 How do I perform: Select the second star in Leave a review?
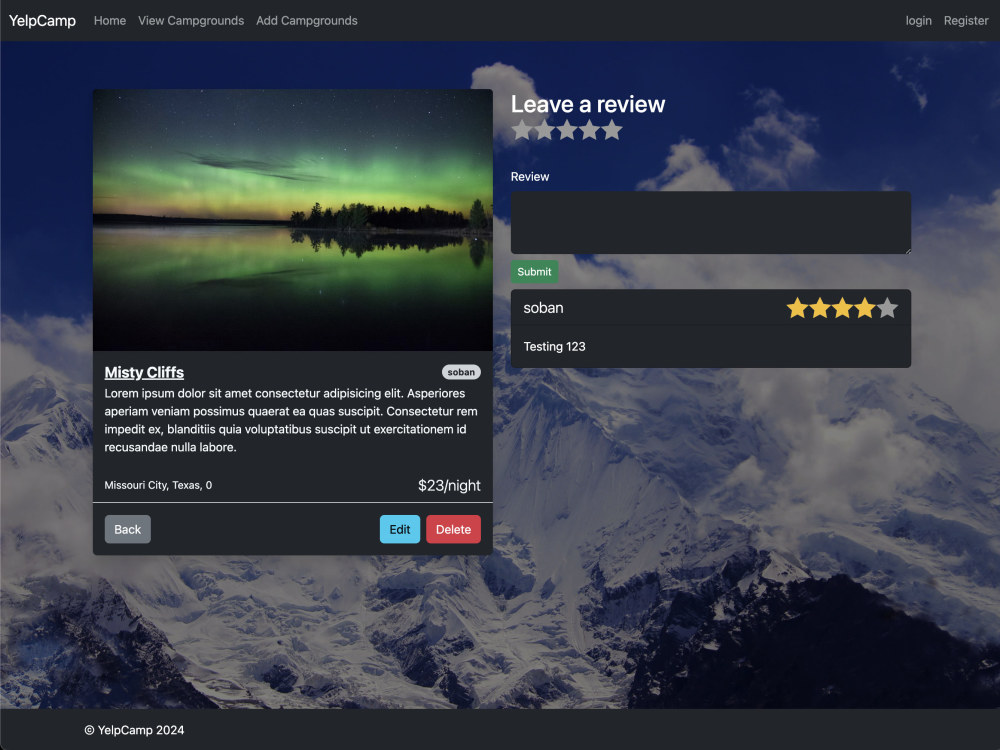[x=545, y=129]
